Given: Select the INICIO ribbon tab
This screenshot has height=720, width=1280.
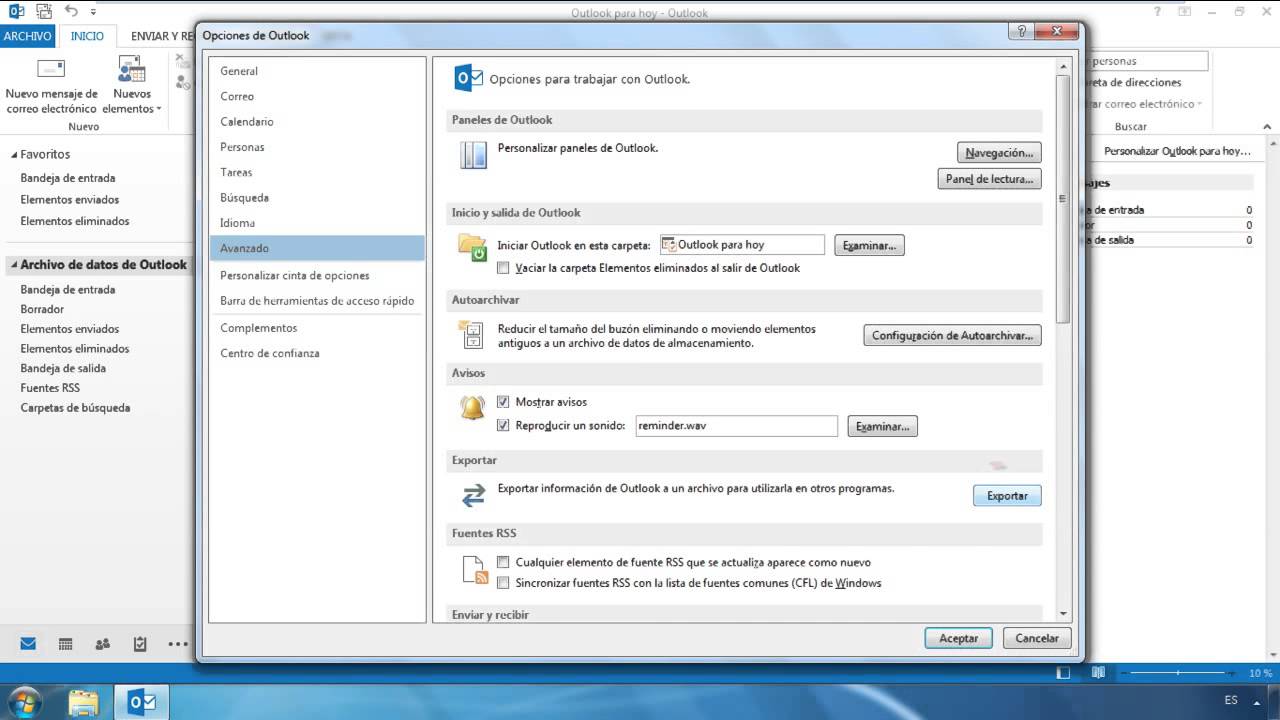Looking at the screenshot, I should [x=87, y=36].
